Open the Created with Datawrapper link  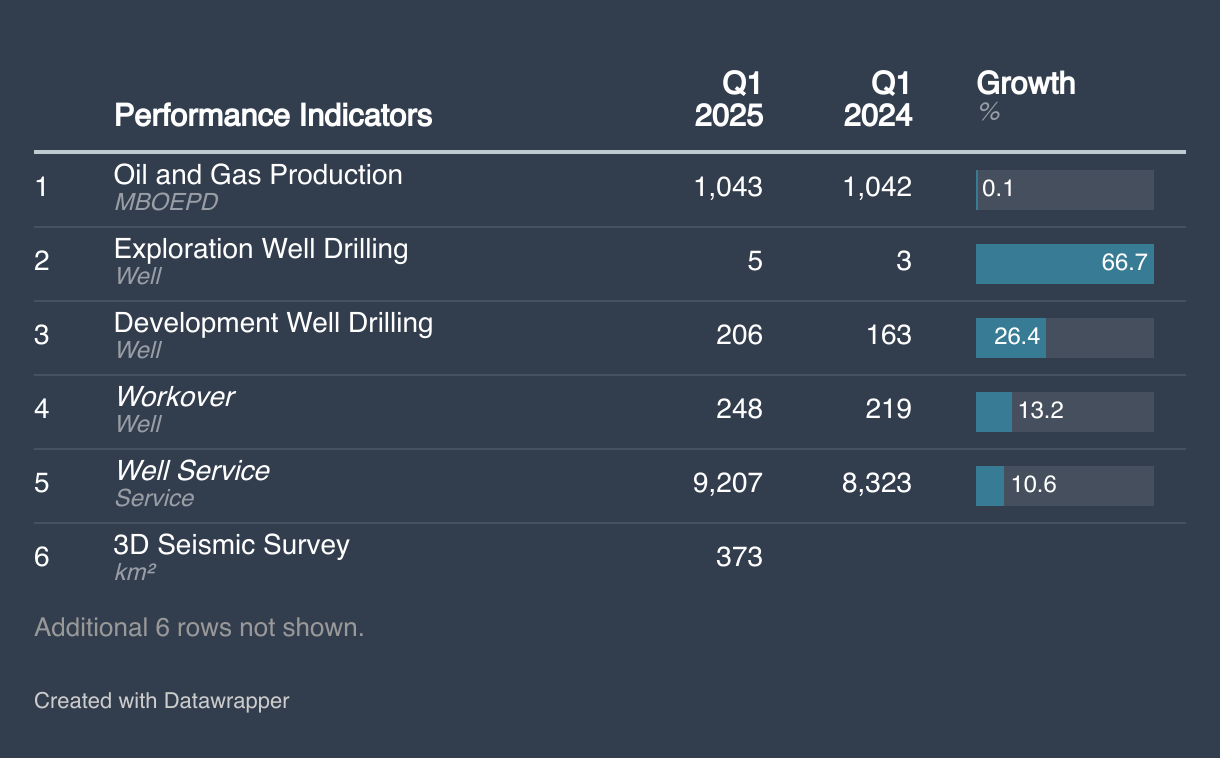click(x=161, y=701)
